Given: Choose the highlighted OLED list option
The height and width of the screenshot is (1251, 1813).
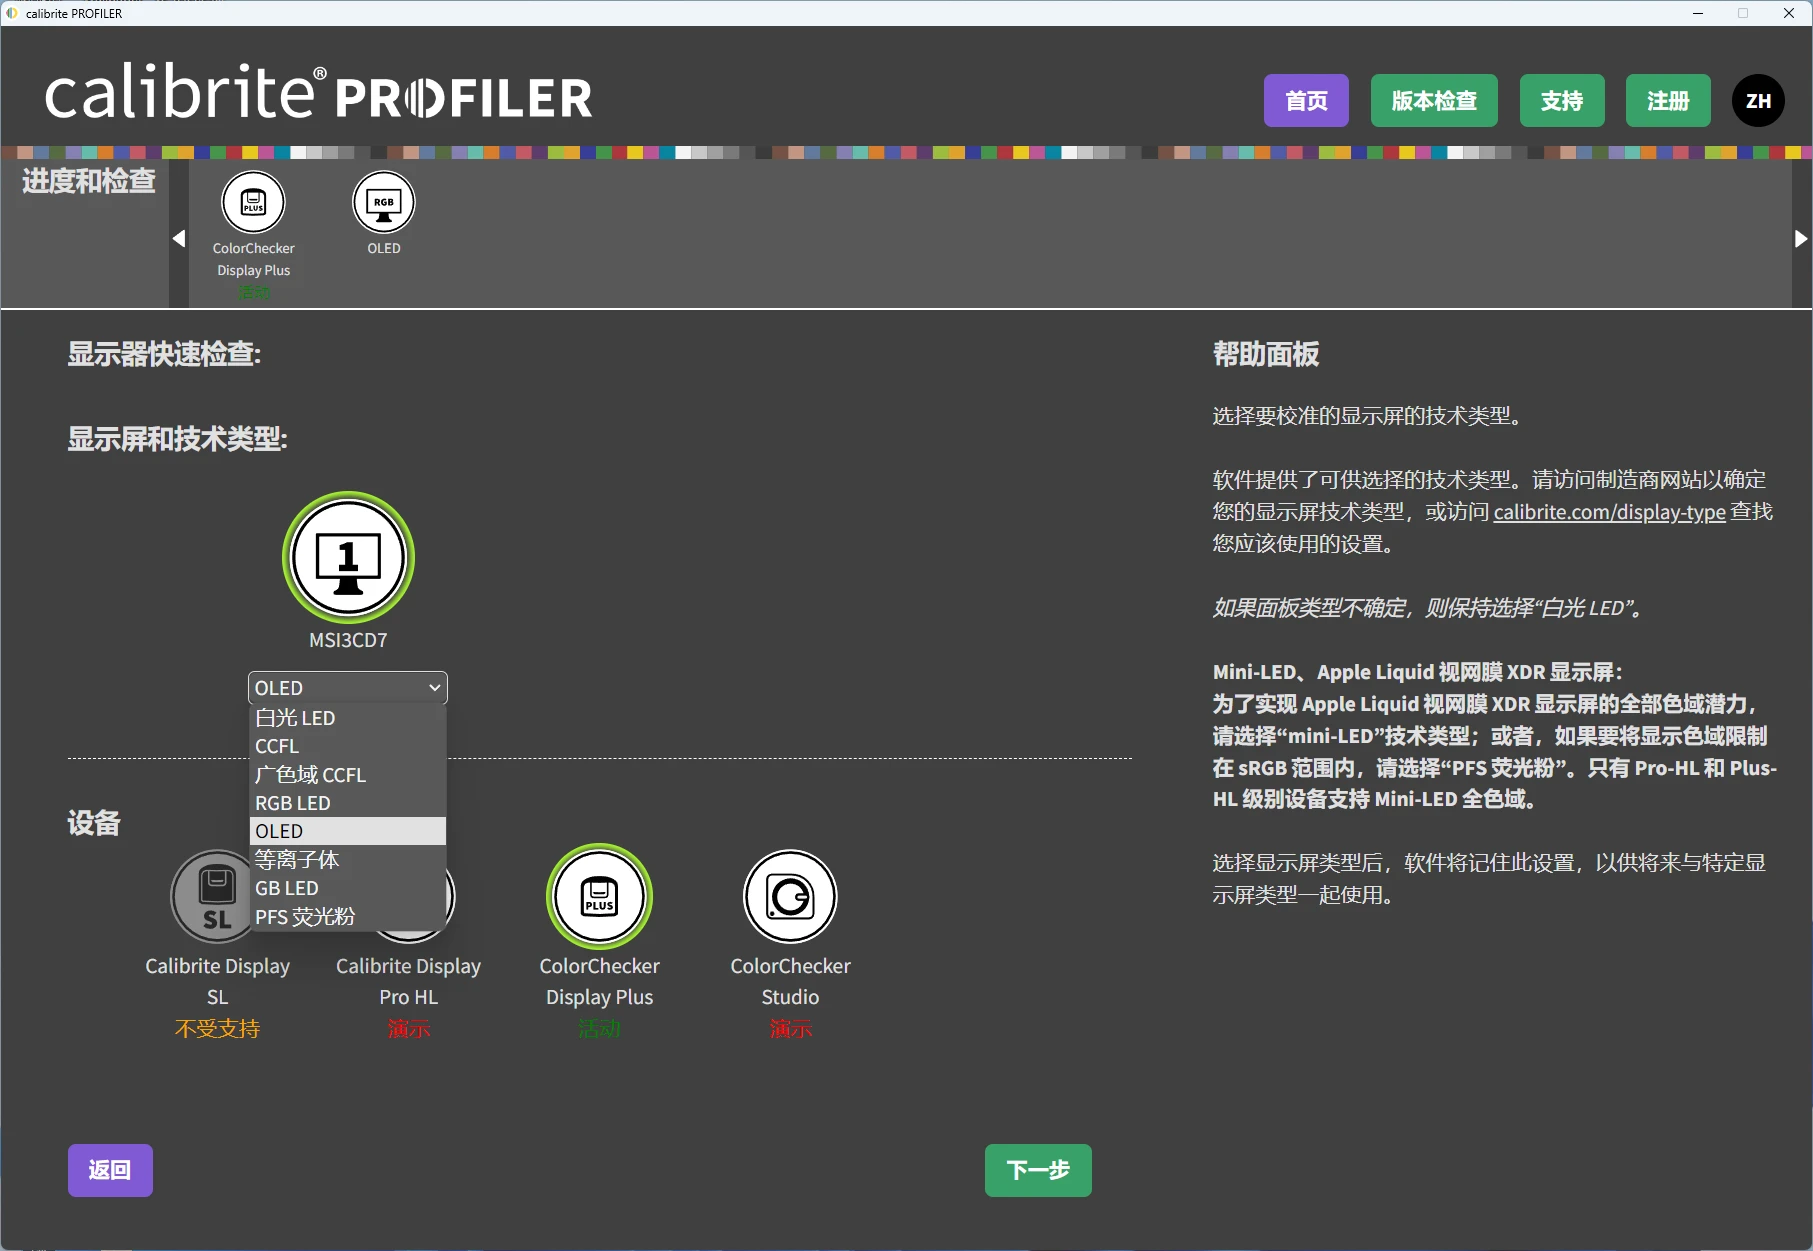Looking at the screenshot, I should (x=347, y=831).
